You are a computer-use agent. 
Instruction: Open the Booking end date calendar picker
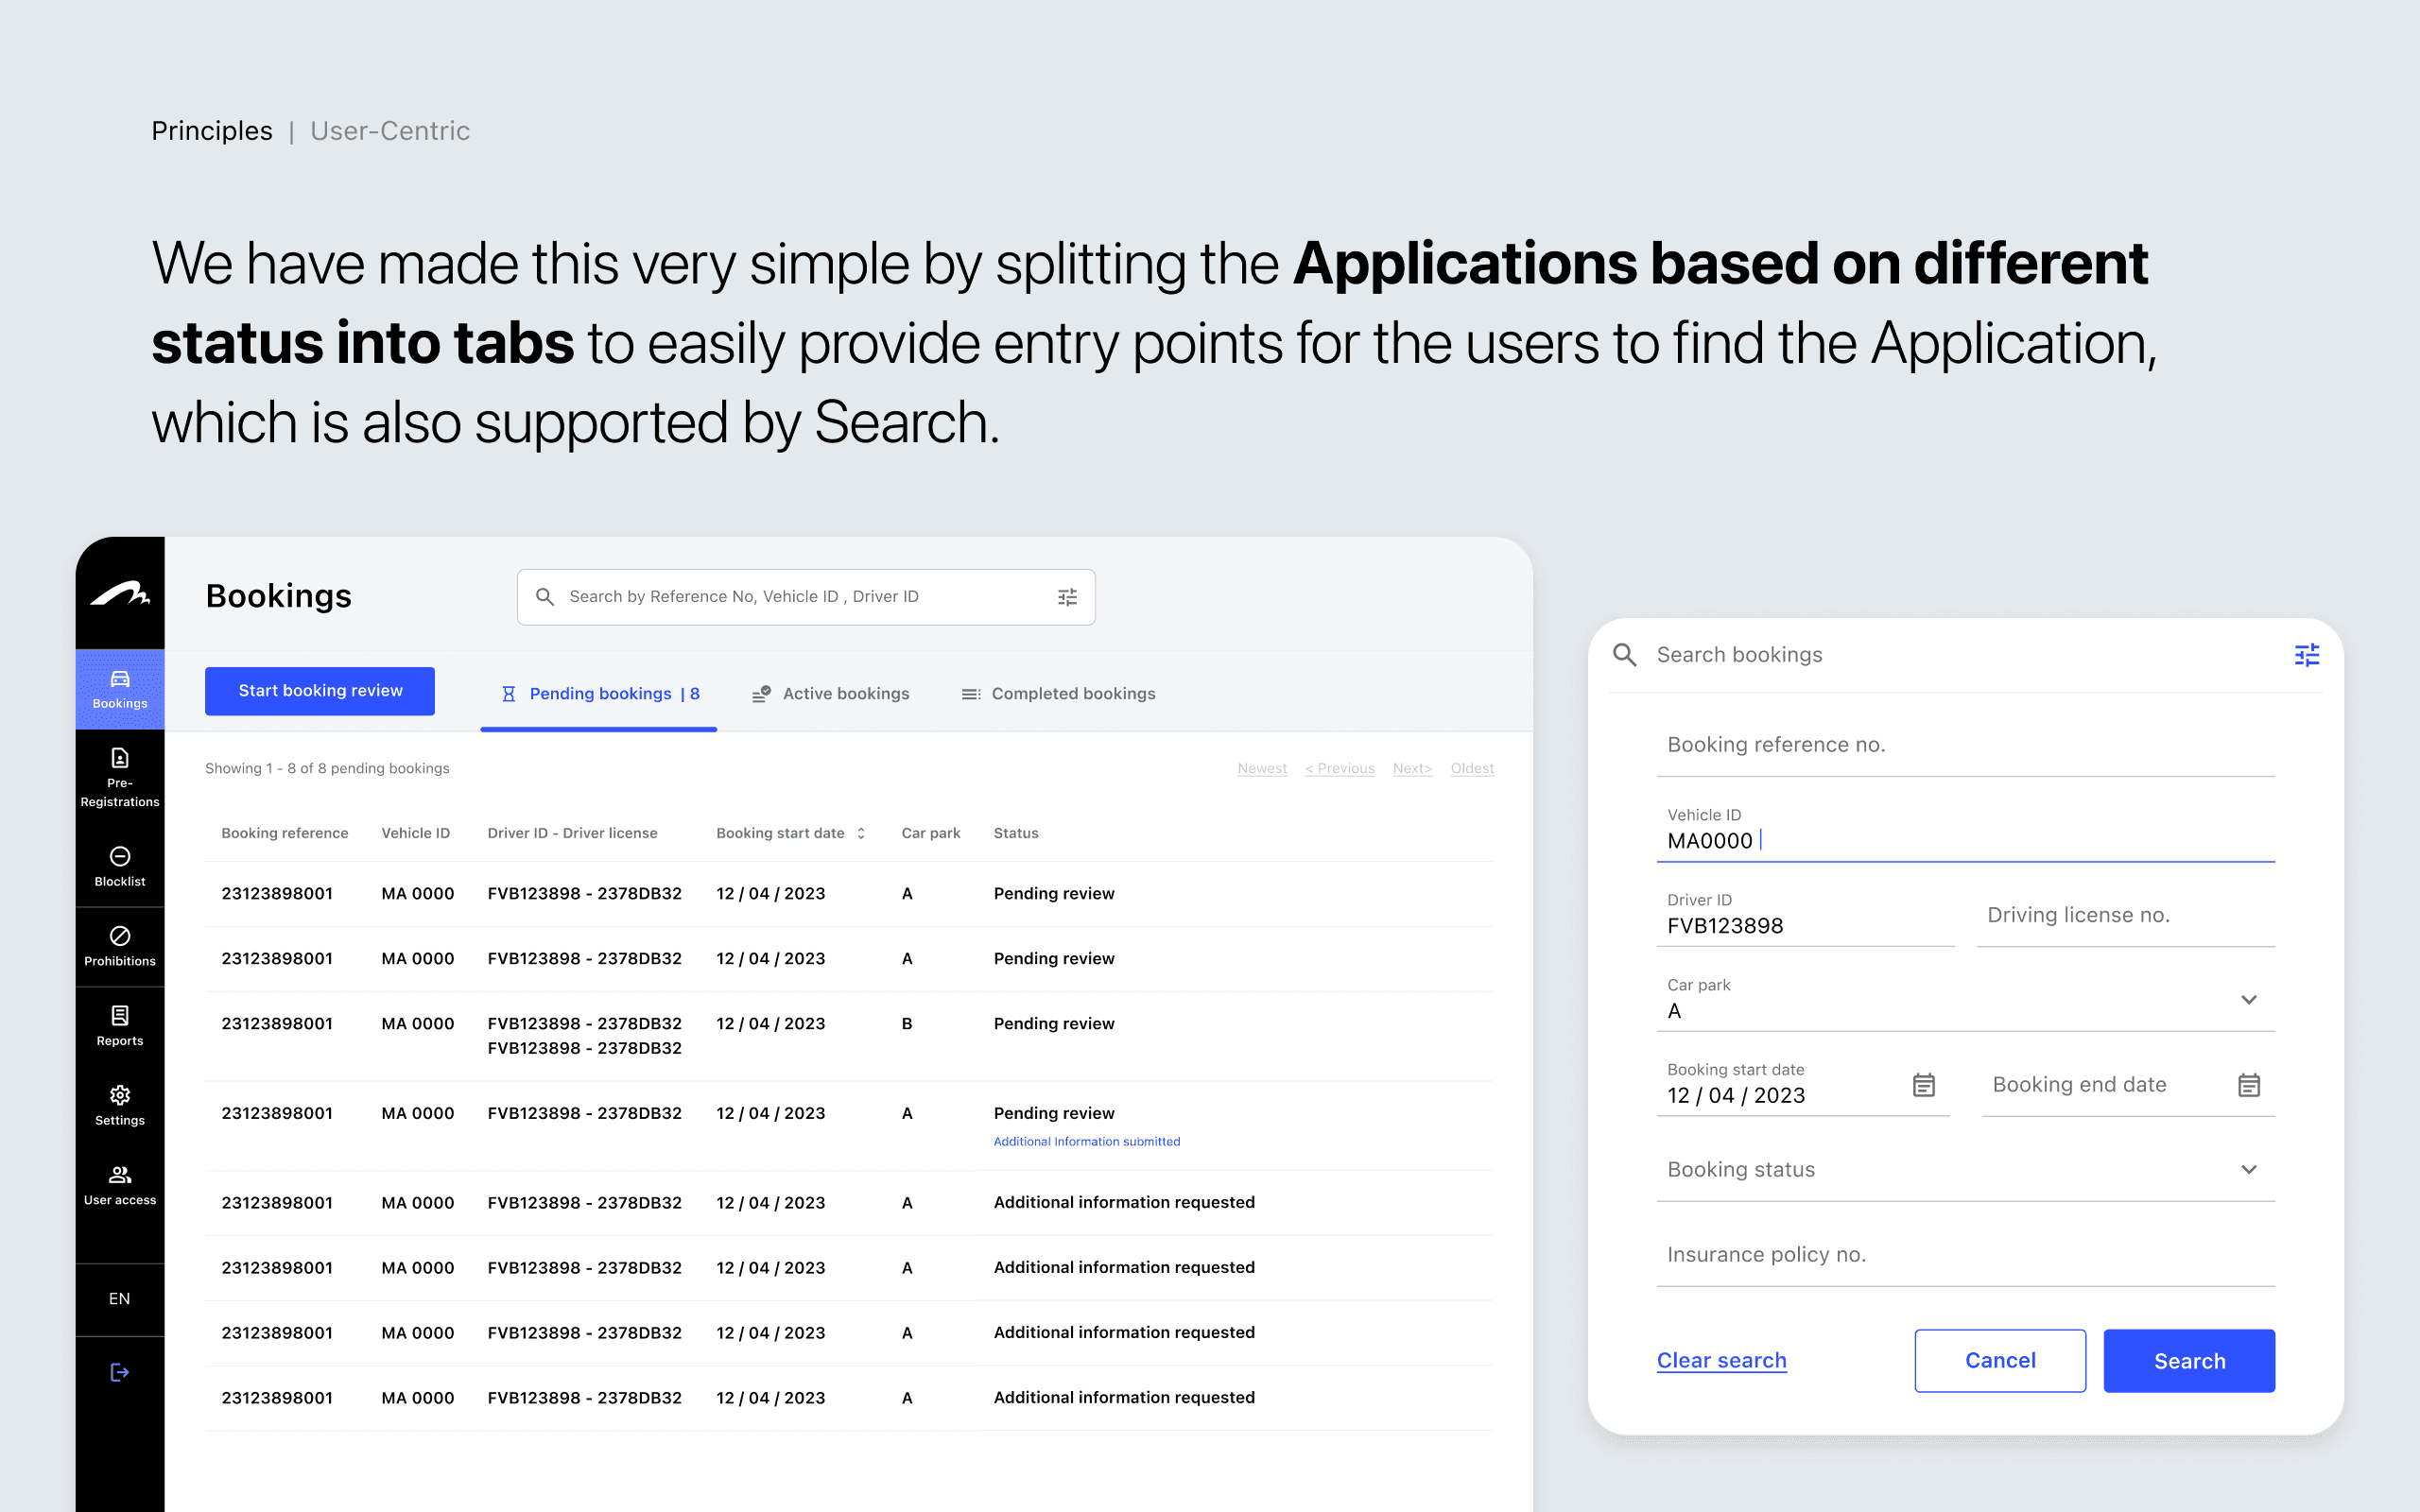tap(2248, 1085)
